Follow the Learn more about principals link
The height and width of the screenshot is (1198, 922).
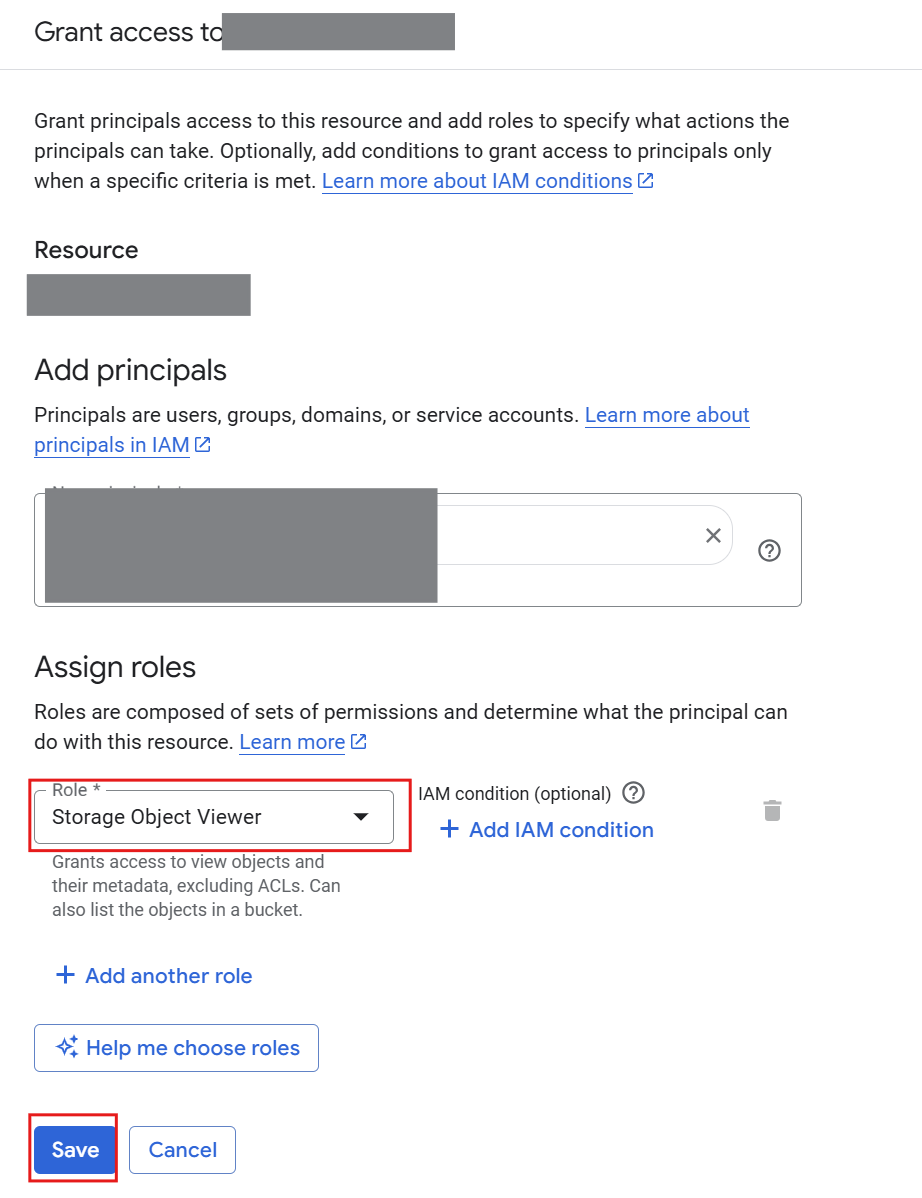pos(667,415)
